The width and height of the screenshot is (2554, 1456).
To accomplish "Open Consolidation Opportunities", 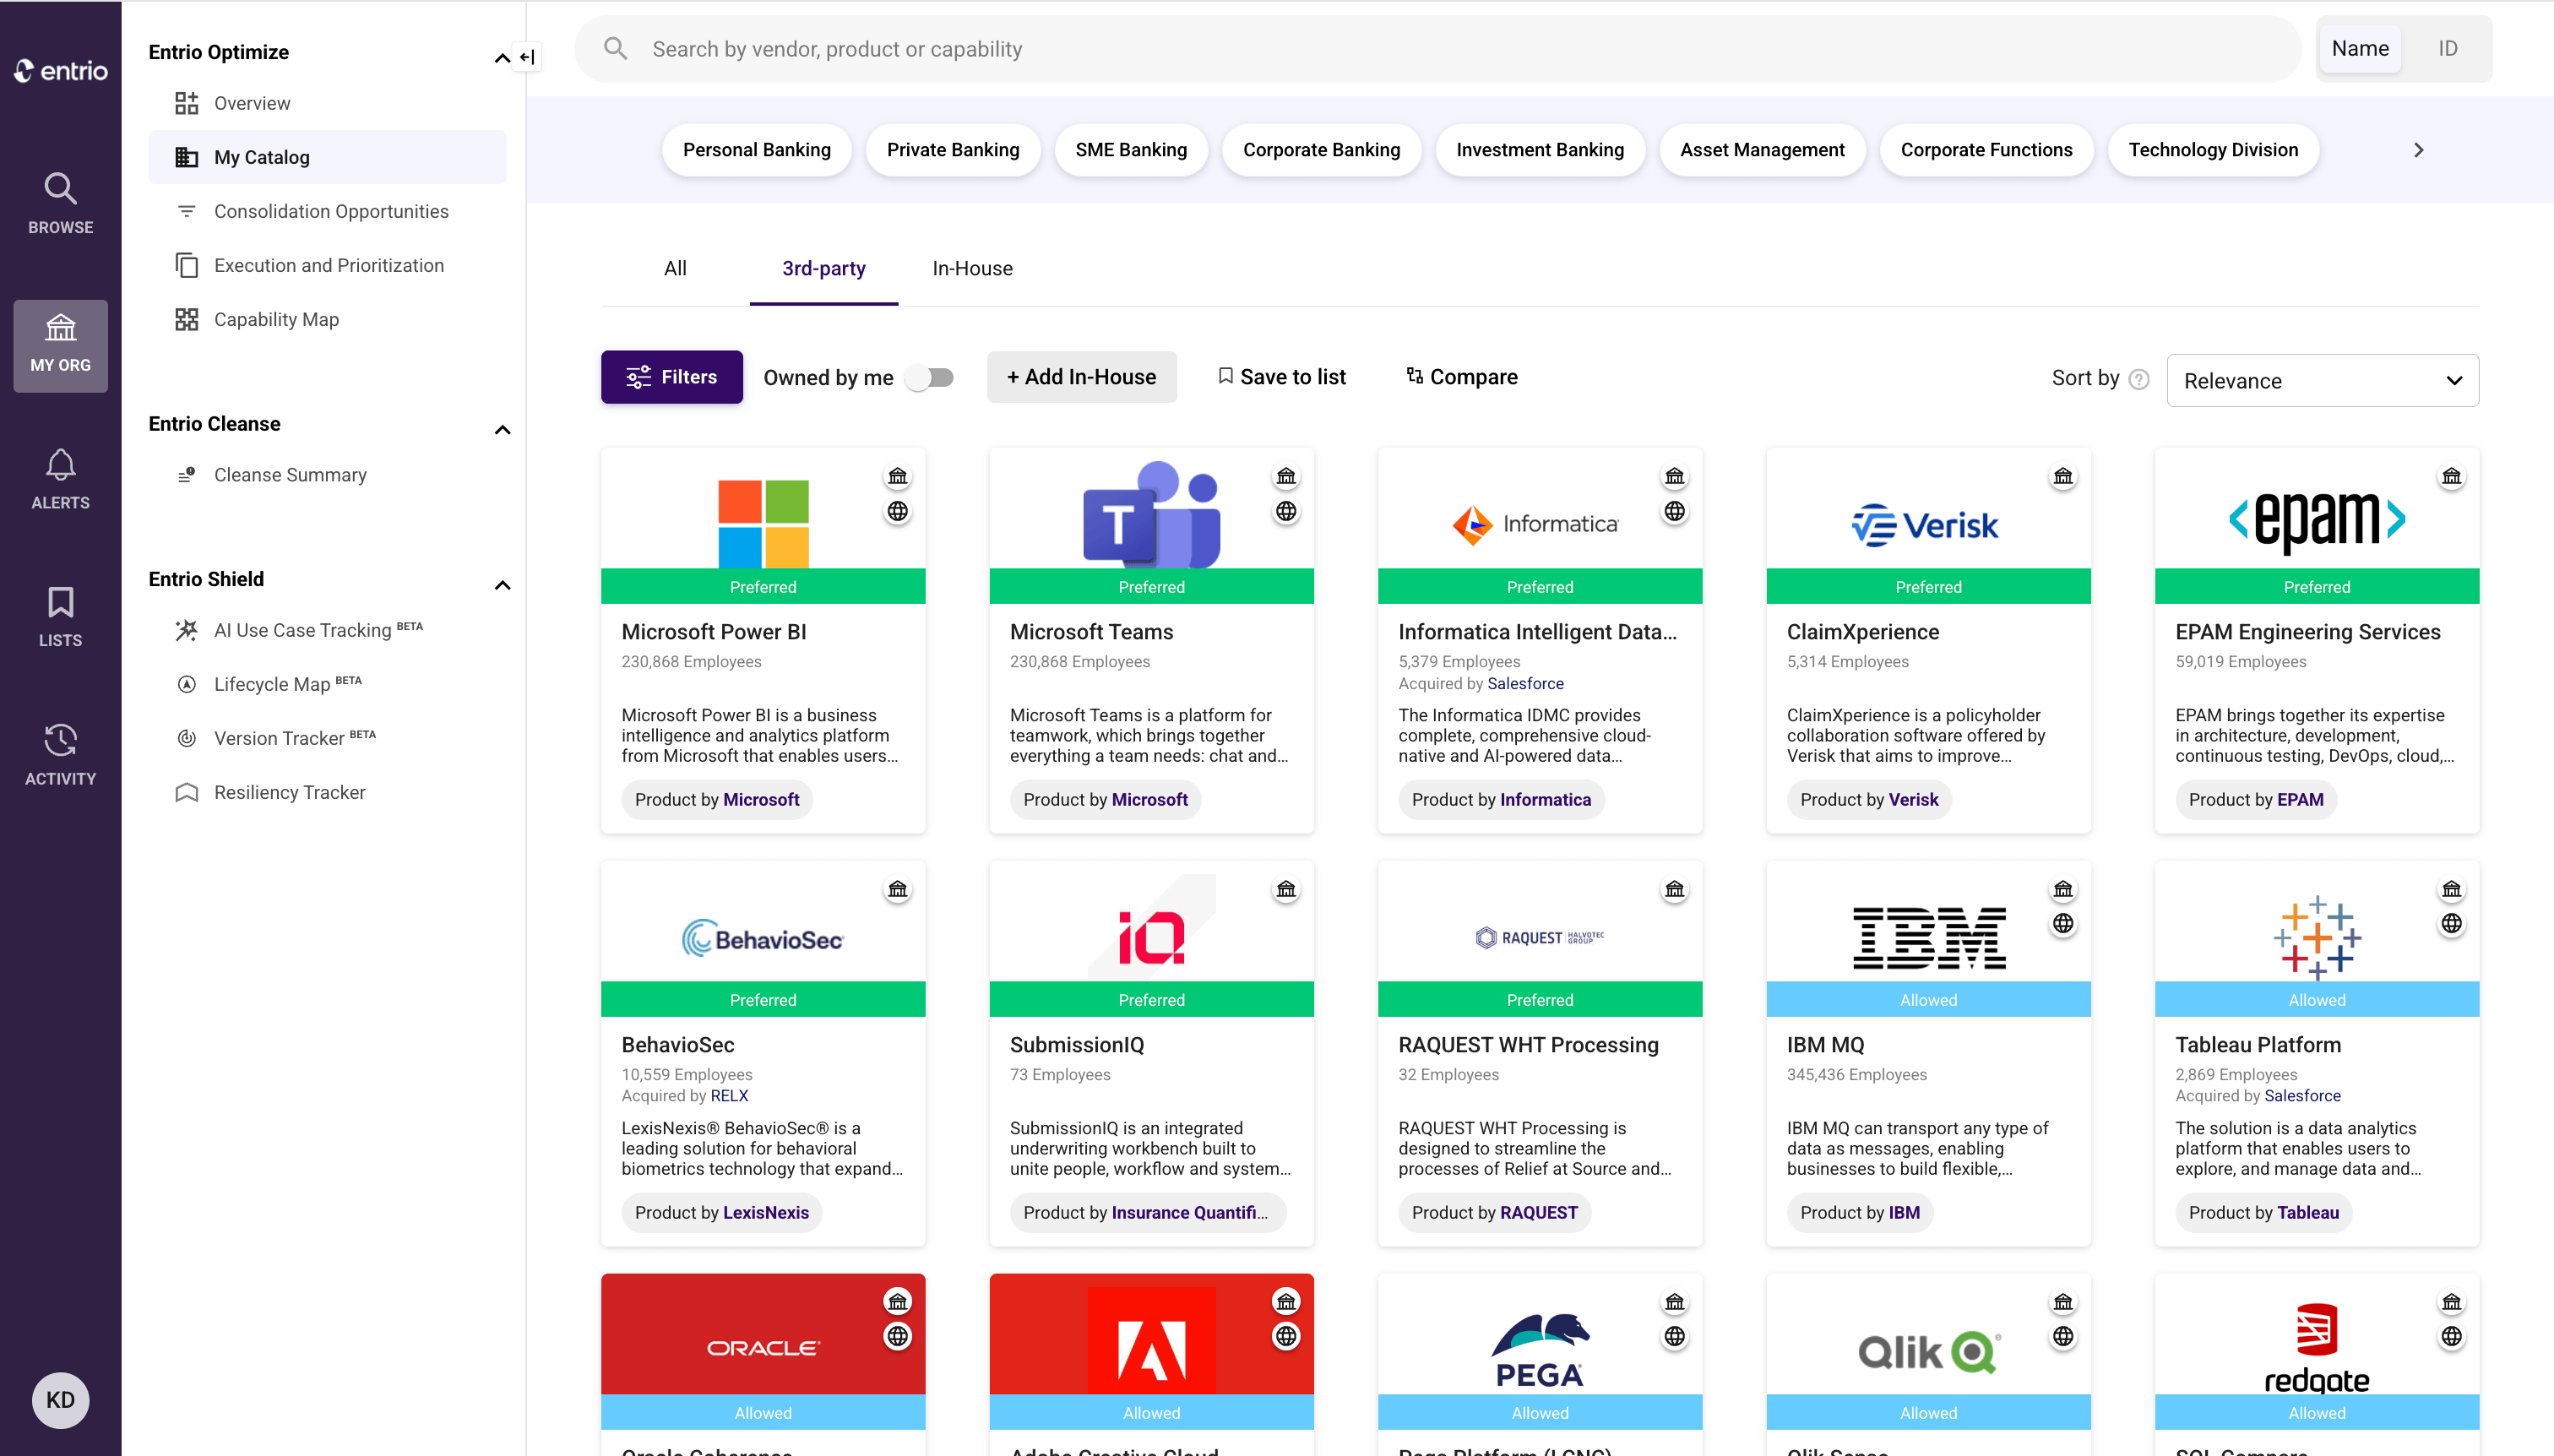I will (327, 211).
